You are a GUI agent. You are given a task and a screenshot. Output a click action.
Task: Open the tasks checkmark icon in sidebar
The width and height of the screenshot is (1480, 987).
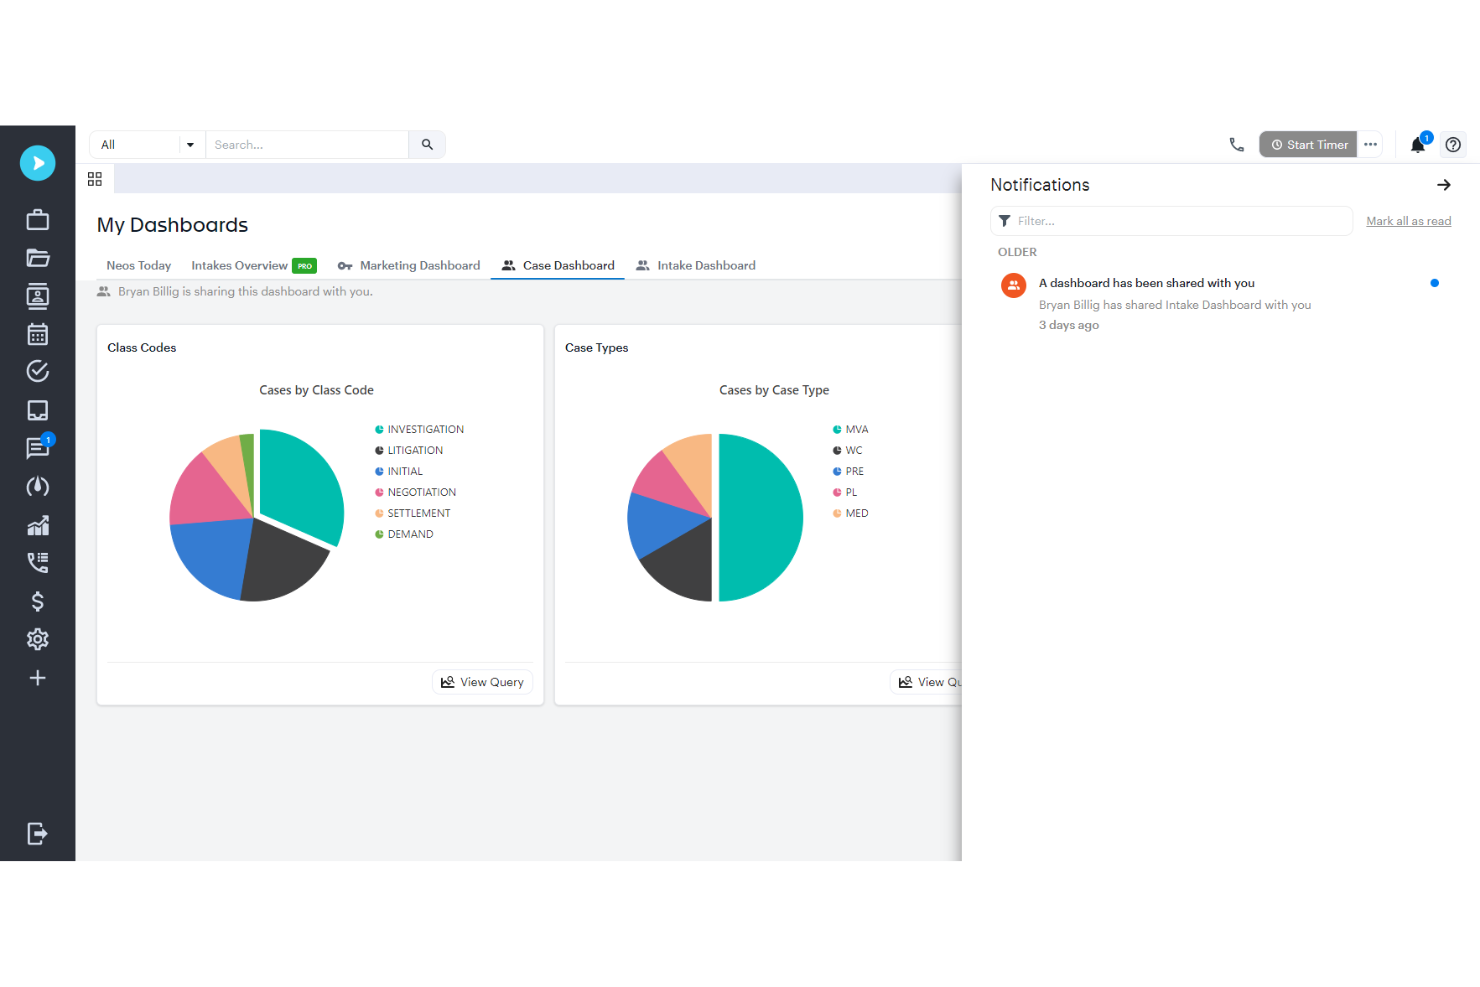point(38,372)
